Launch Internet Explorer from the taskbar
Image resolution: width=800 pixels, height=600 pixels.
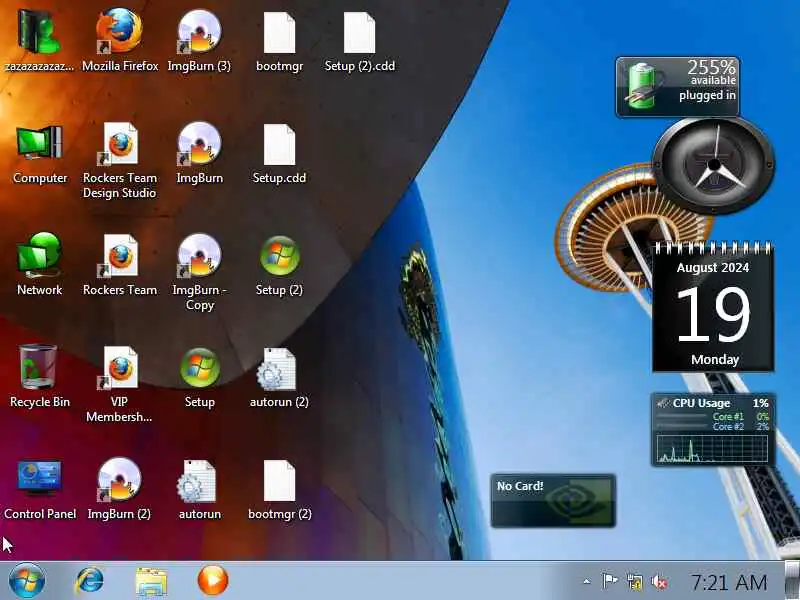coord(89,581)
